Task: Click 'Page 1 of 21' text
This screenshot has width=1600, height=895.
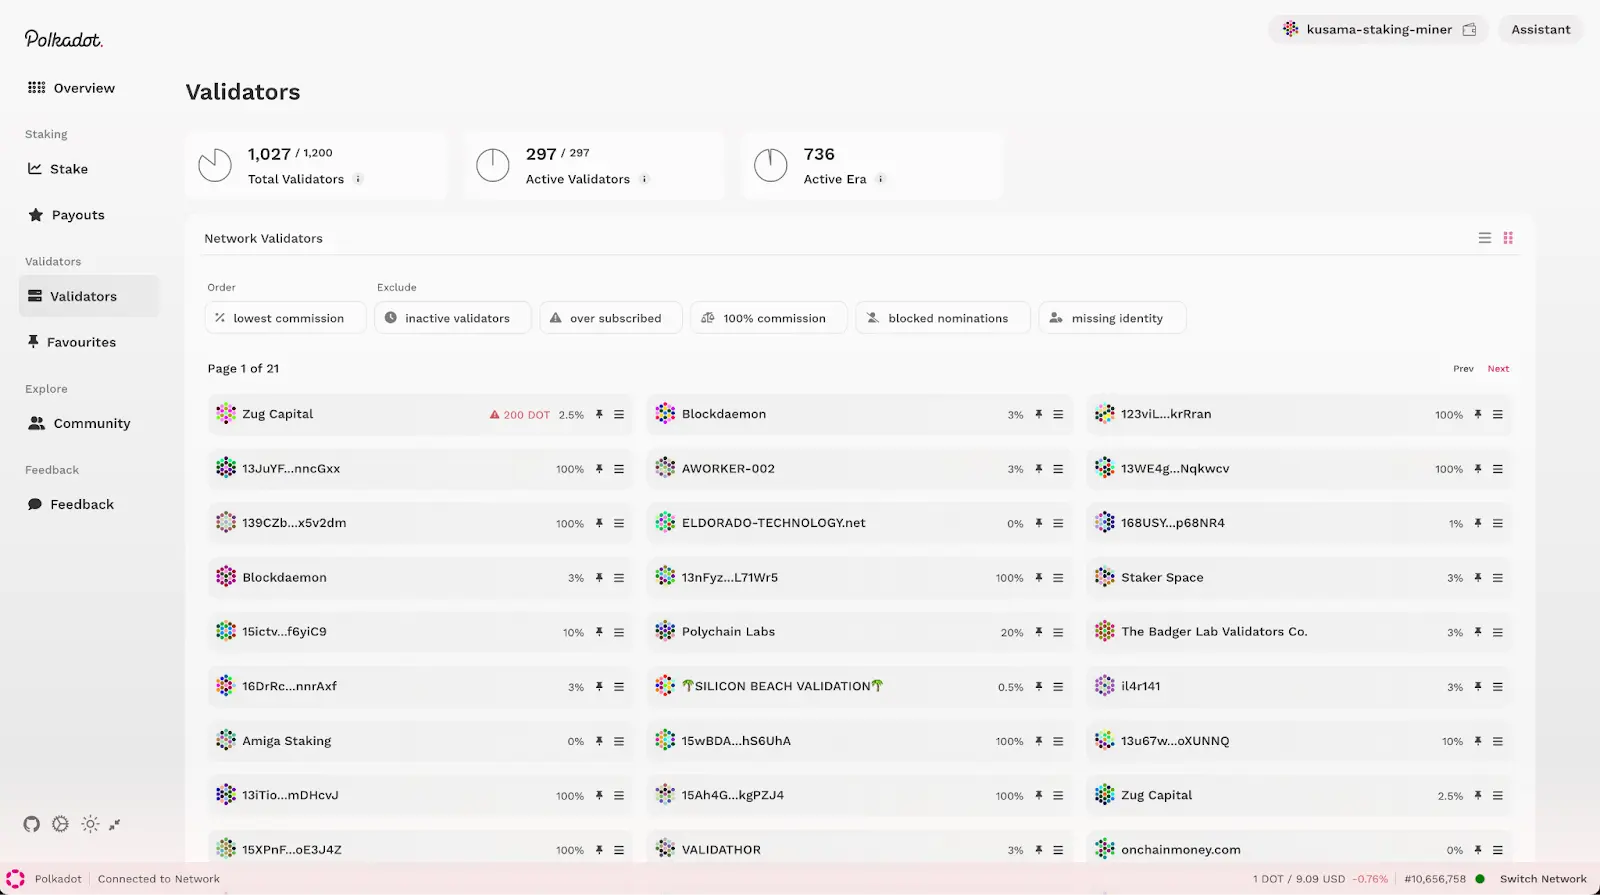Action: (243, 368)
